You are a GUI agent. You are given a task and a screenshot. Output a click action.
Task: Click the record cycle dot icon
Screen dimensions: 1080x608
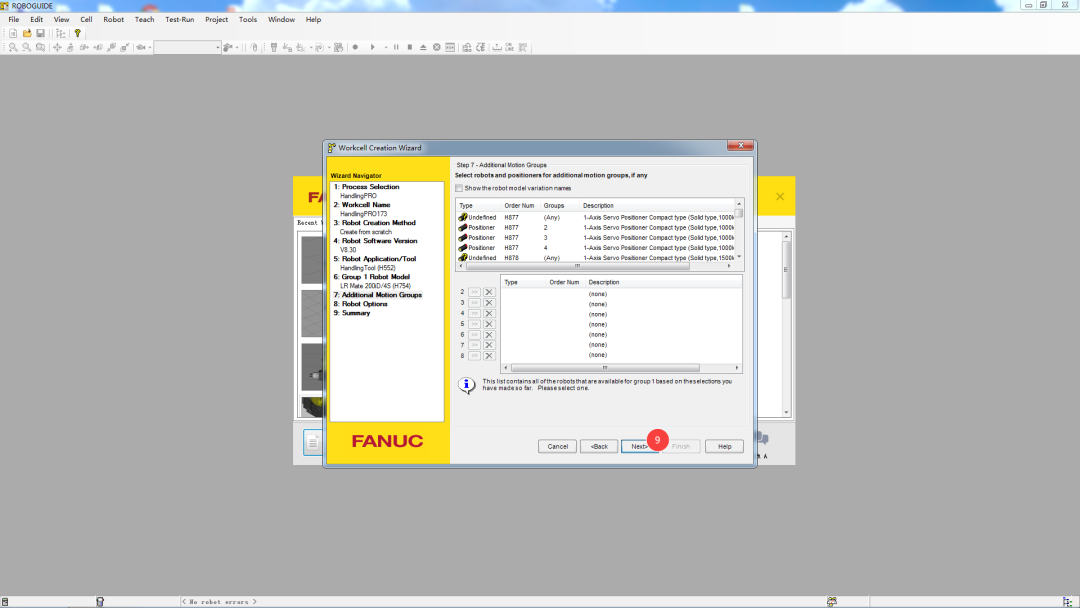pos(355,48)
